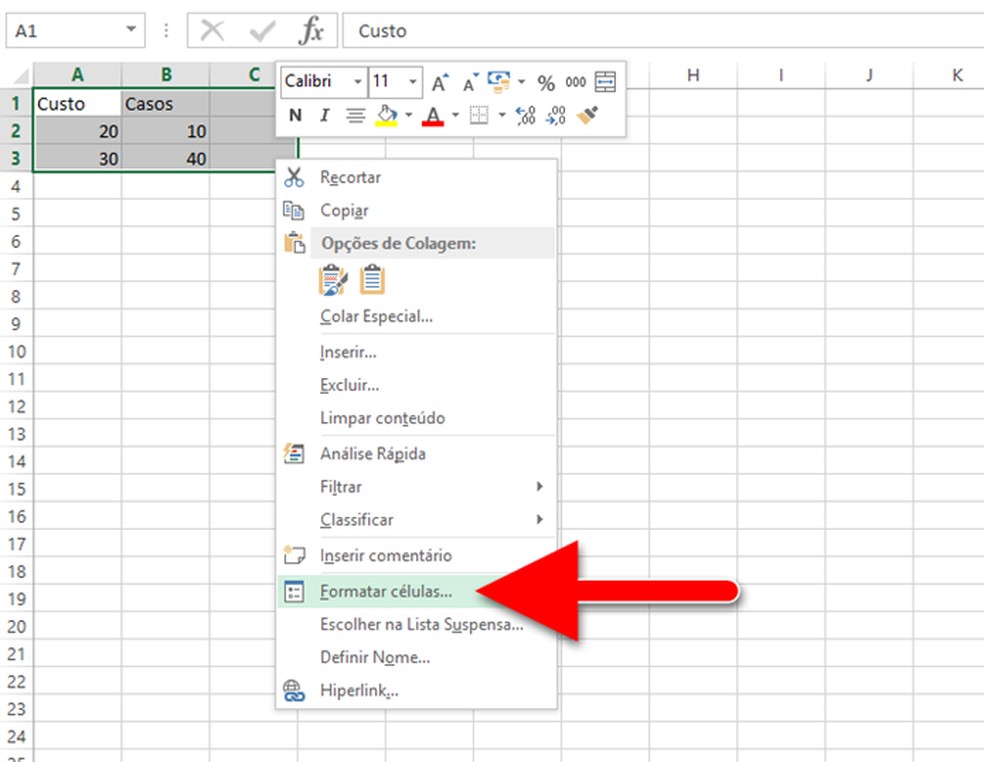This screenshot has width=984, height=762.
Task: Choose Formatar células from context menu
Action: point(386,591)
